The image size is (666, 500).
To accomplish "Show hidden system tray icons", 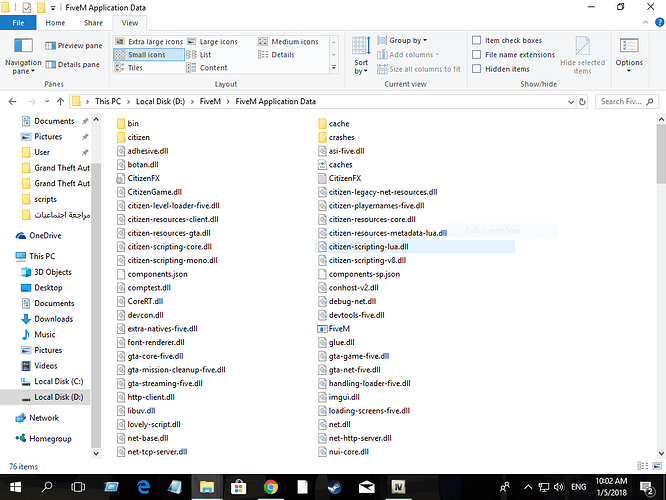I will pyautogui.click(x=528, y=487).
